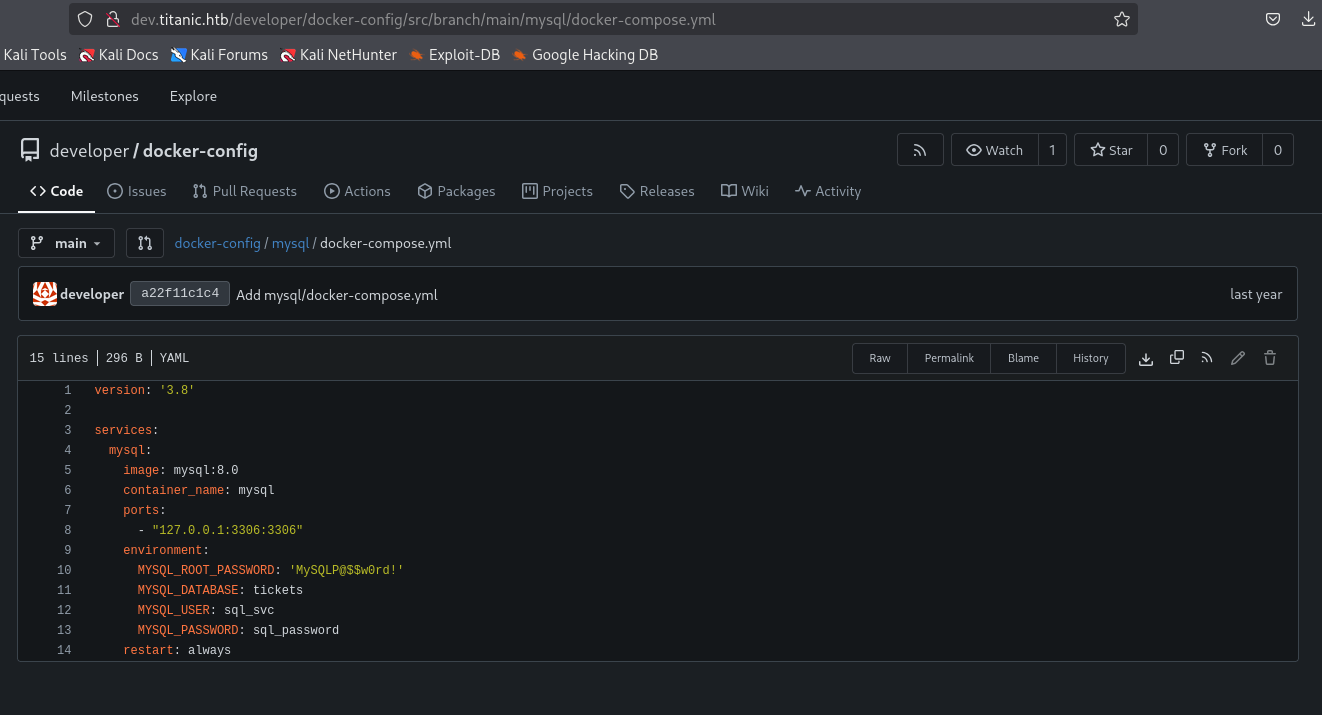The height and width of the screenshot is (715, 1322).
Task: Click the 'tickets' database name
Action: pyautogui.click(x=278, y=590)
